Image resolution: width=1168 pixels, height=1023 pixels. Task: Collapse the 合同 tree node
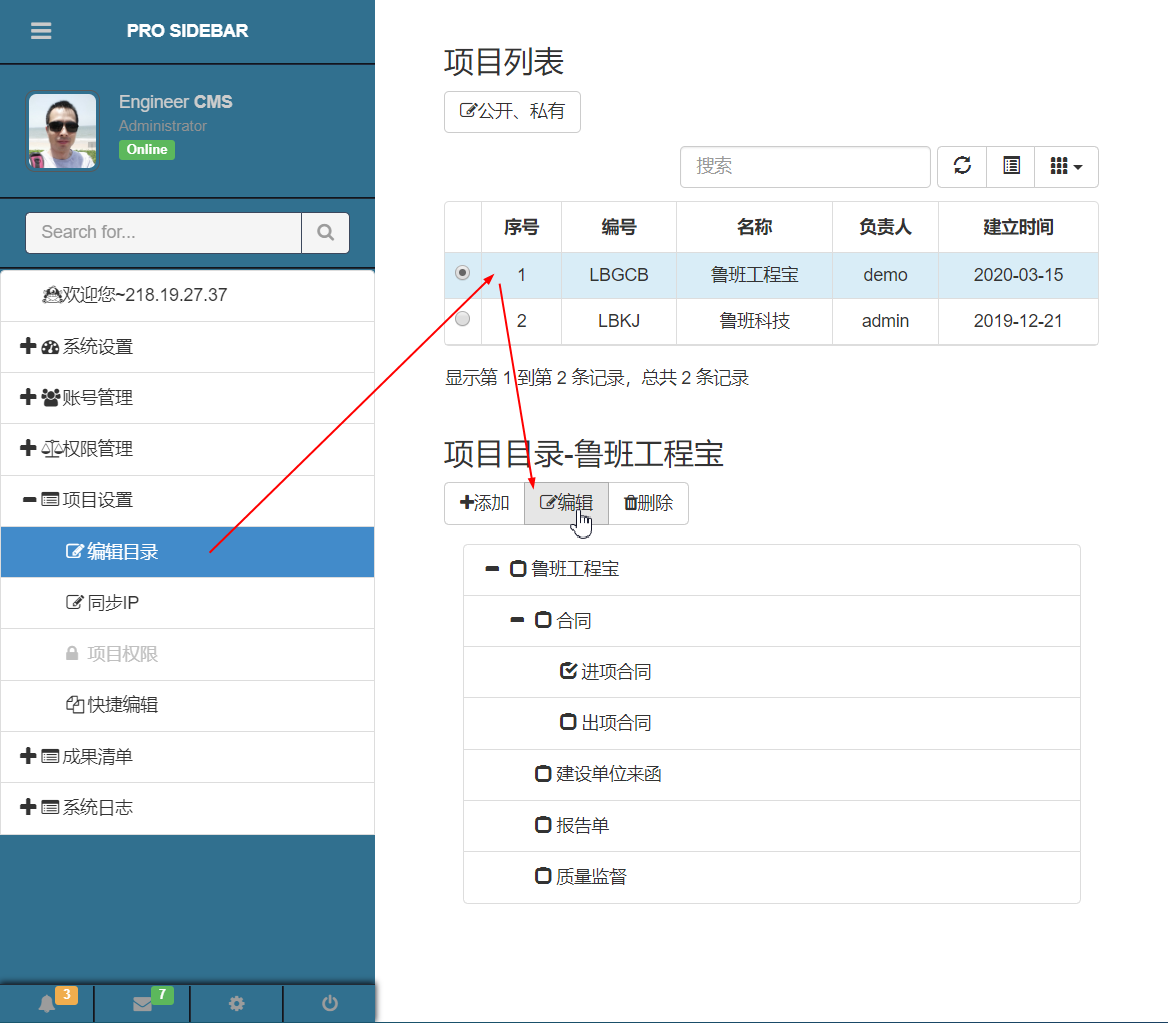tap(517, 620)
